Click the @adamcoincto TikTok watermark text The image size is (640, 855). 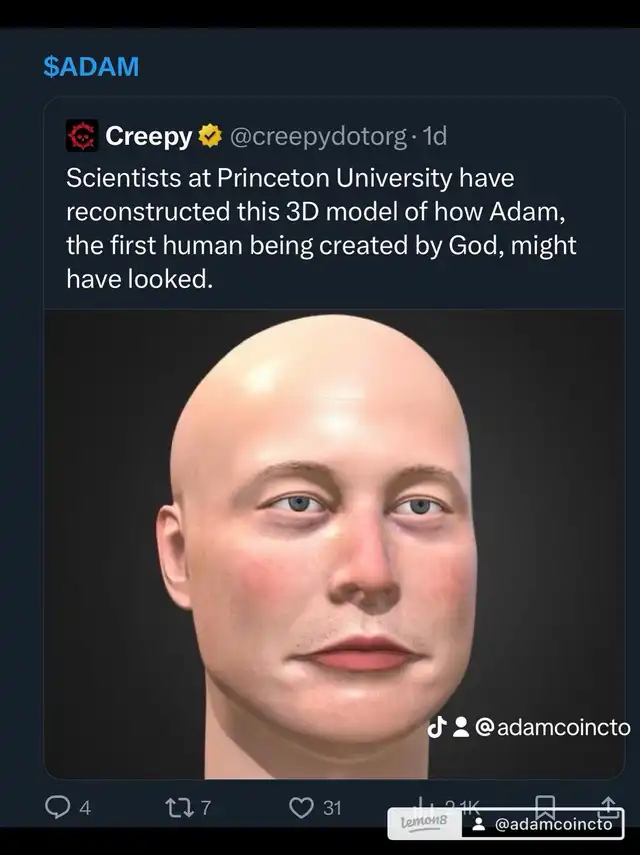[x=553, y=727]
